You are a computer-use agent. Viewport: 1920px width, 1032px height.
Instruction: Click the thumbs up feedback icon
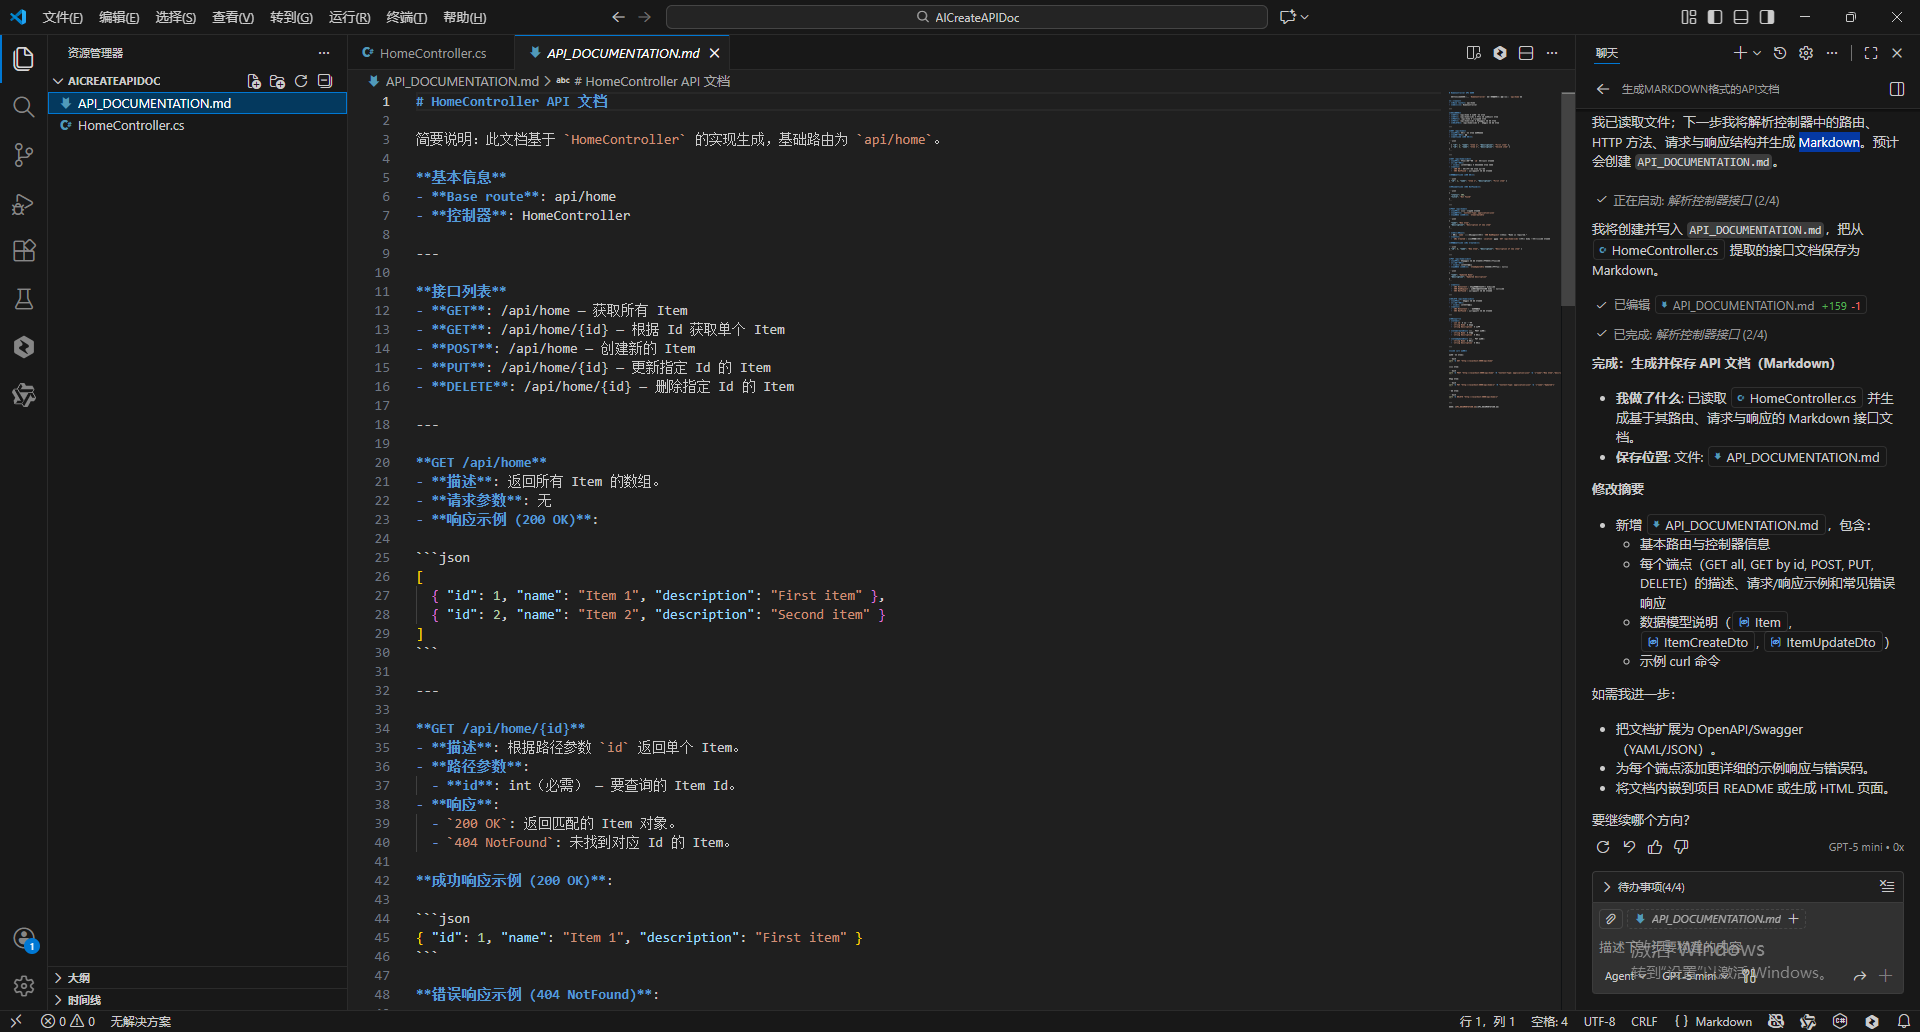1655,847
